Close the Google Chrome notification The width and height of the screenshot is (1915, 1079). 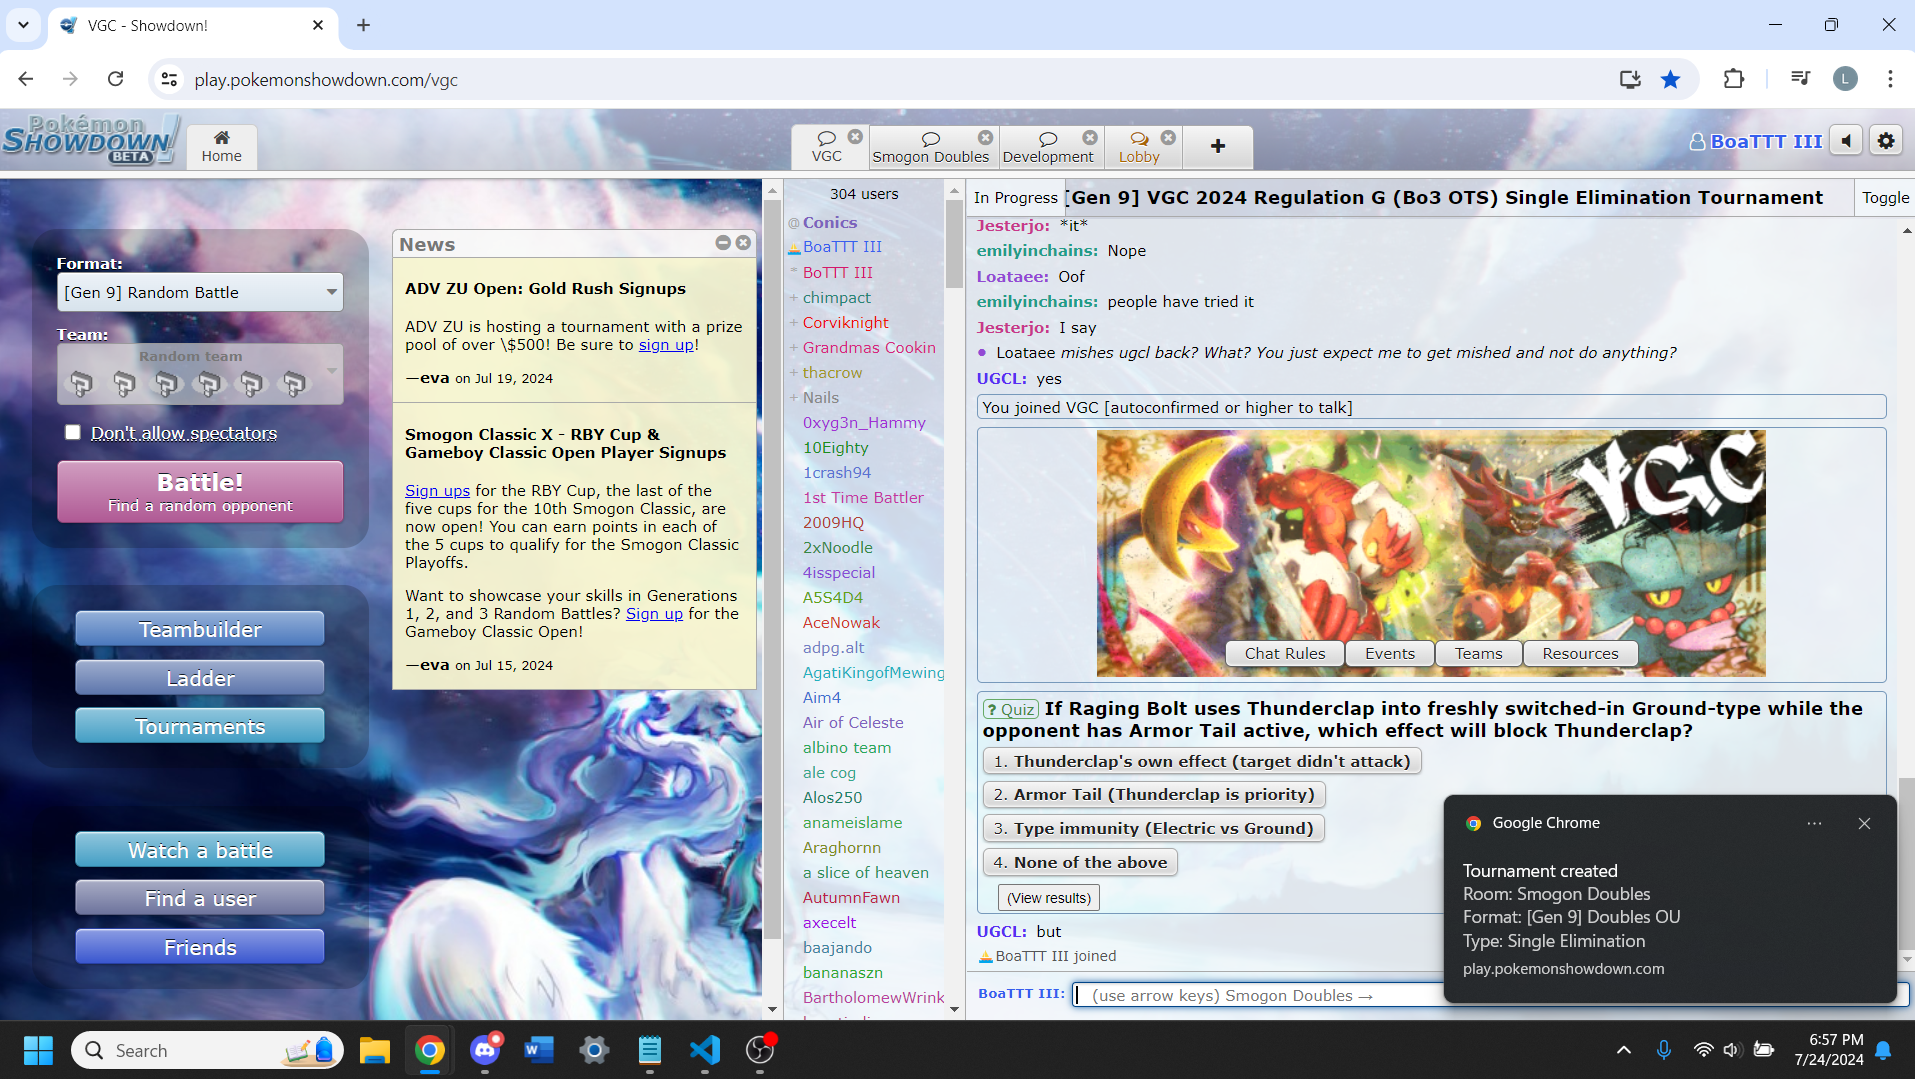(x=1864, y=823)
